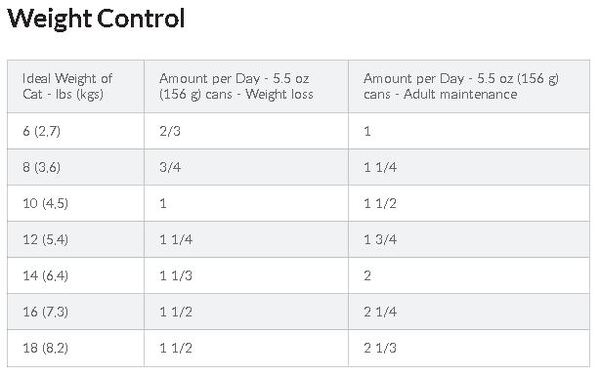Click the 2/3 weight loss value

(170, 131)
